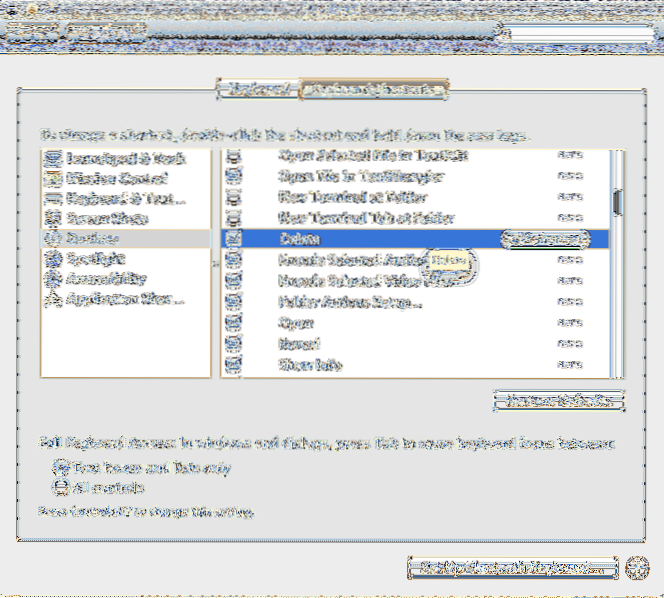This screenshot has width=664, height=598.
Task: Switch to the Keyboard Shortcuts tab
Action: 374,90
